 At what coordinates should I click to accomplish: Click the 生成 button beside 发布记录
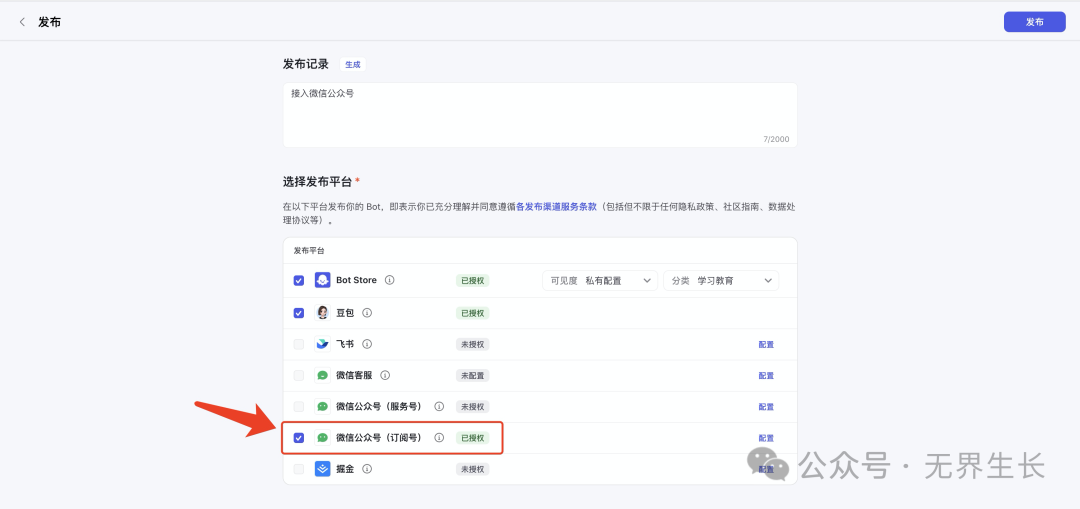point(353,64)
